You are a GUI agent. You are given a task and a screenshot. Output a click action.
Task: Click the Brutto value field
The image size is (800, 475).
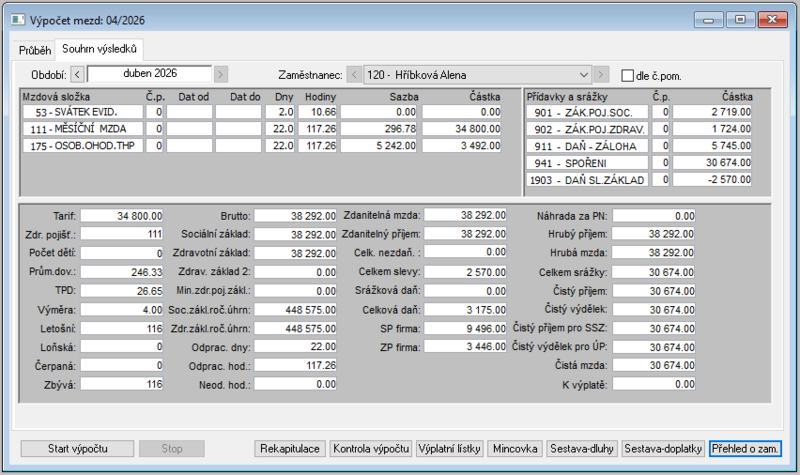point(295,216)
